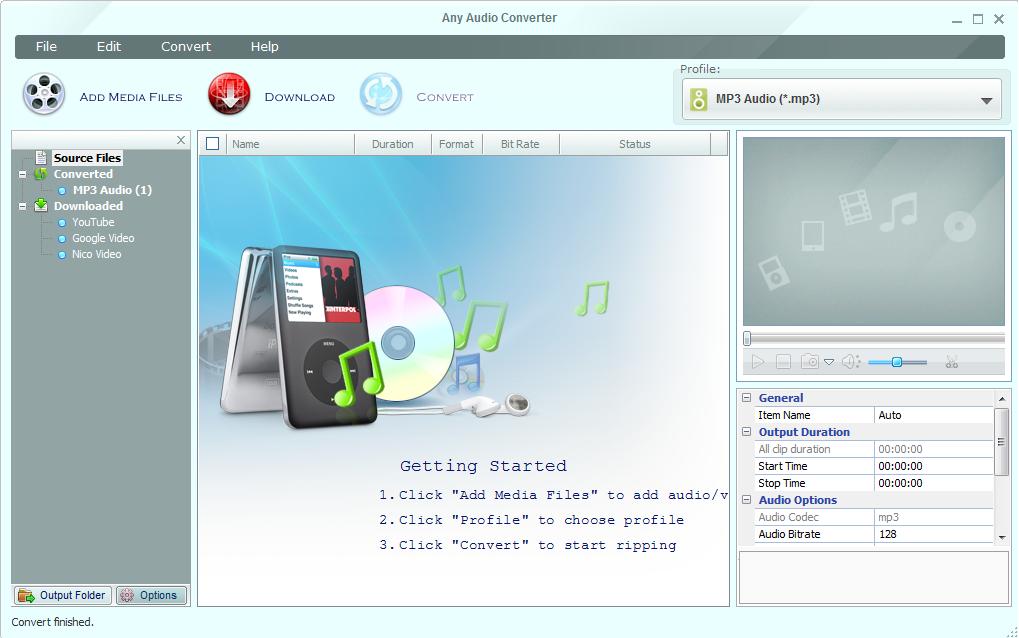Click the blue Convert arrows icon

(381, 94)
